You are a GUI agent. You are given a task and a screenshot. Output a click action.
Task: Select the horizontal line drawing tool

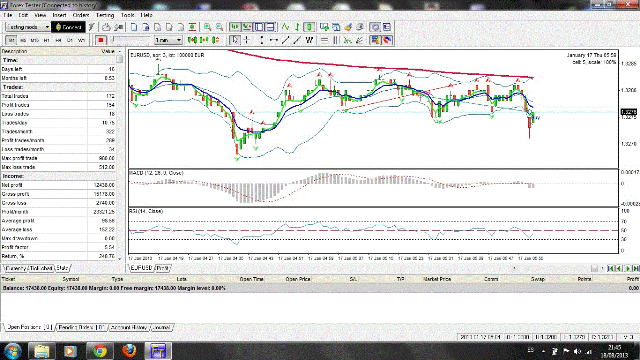pyautogui.click(x=274, y=40)
